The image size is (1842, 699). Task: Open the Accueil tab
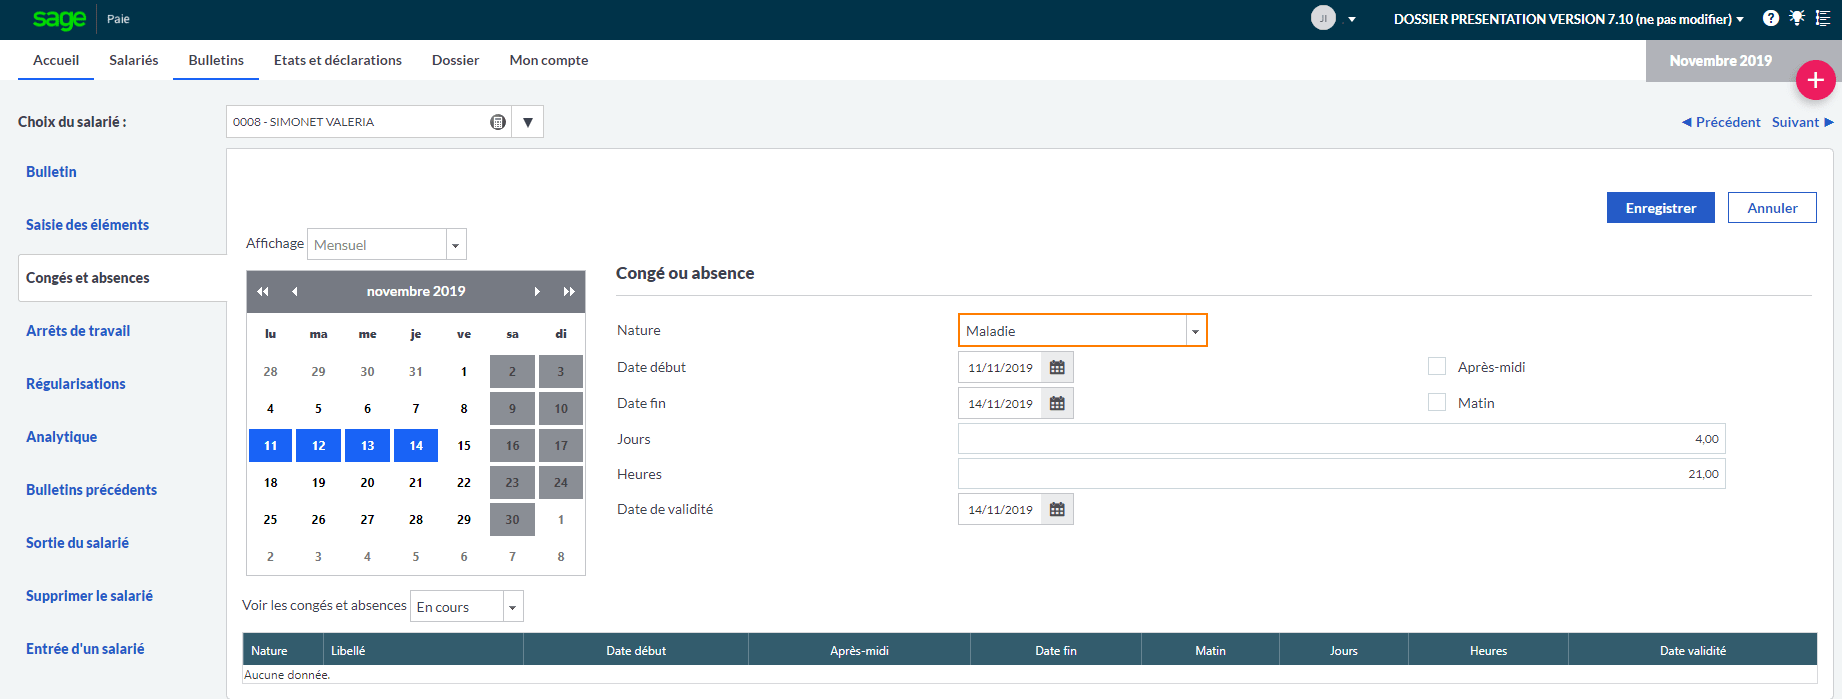56,60
